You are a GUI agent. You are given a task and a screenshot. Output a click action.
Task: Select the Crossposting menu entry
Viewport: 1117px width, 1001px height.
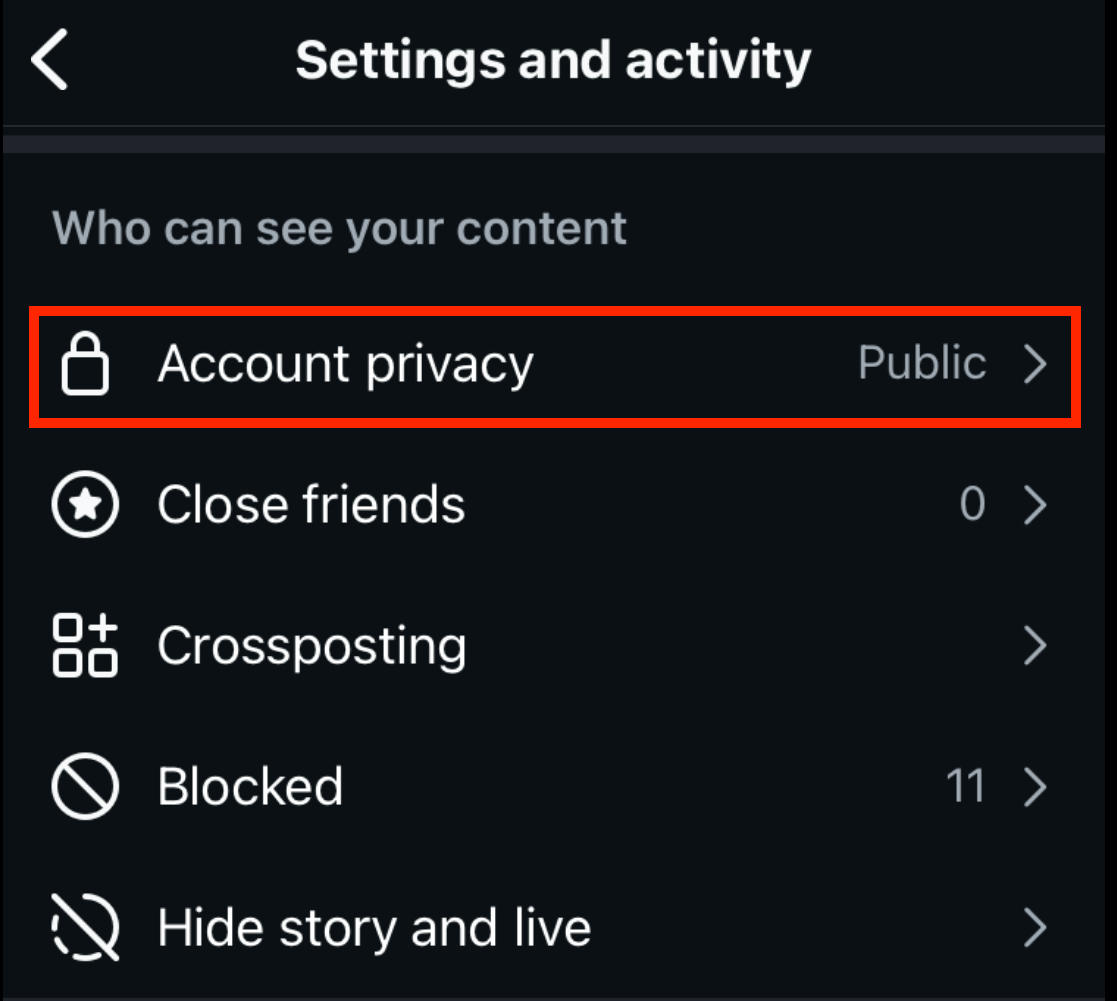tap(311, 646)
